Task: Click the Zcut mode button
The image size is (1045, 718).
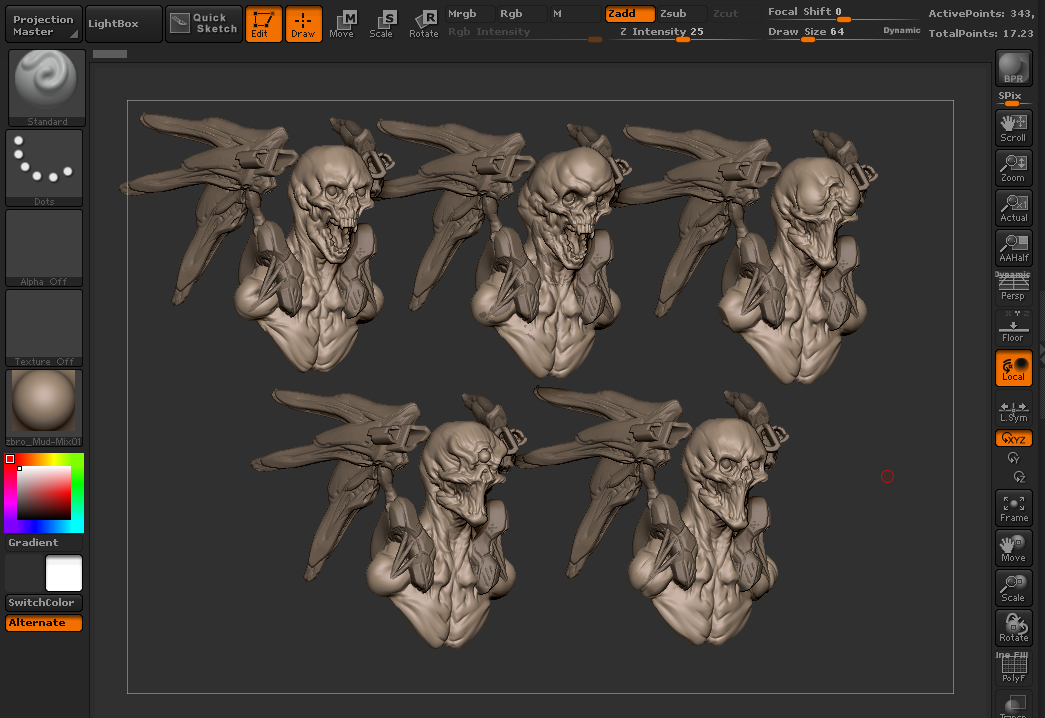Action: click(733, 13)
